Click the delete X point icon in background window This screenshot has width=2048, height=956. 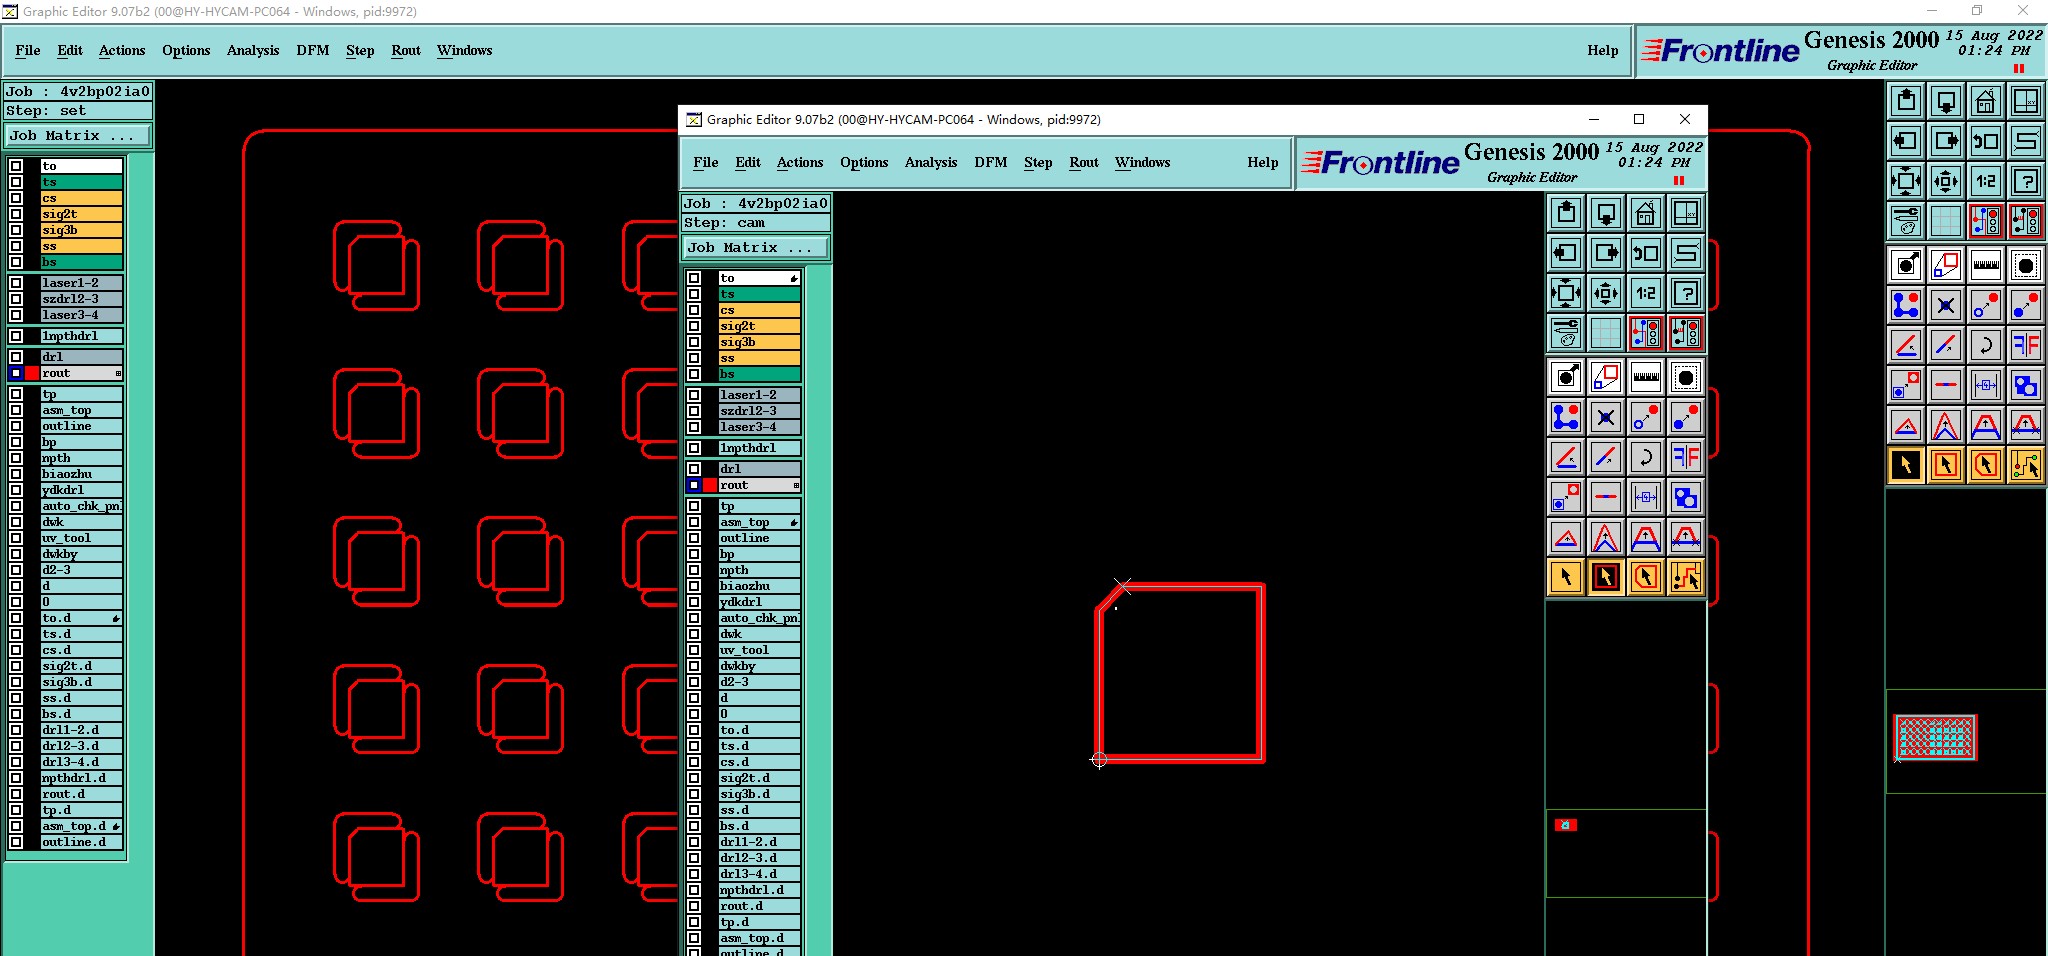pos(1946,305)
